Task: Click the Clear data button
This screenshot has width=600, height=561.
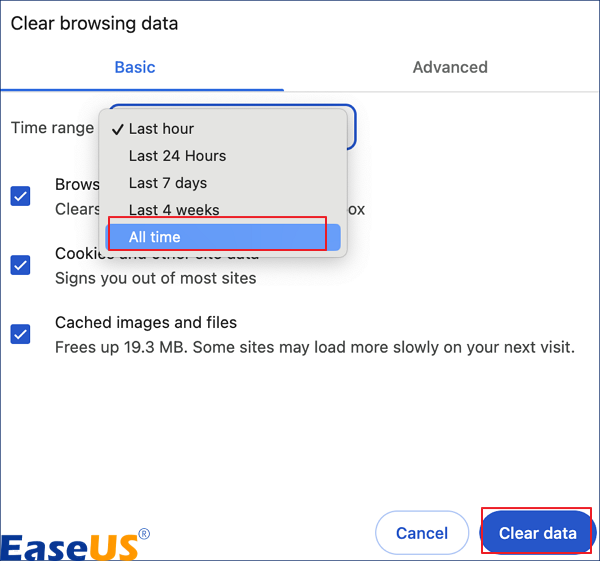Action: (x=537, y=533)
